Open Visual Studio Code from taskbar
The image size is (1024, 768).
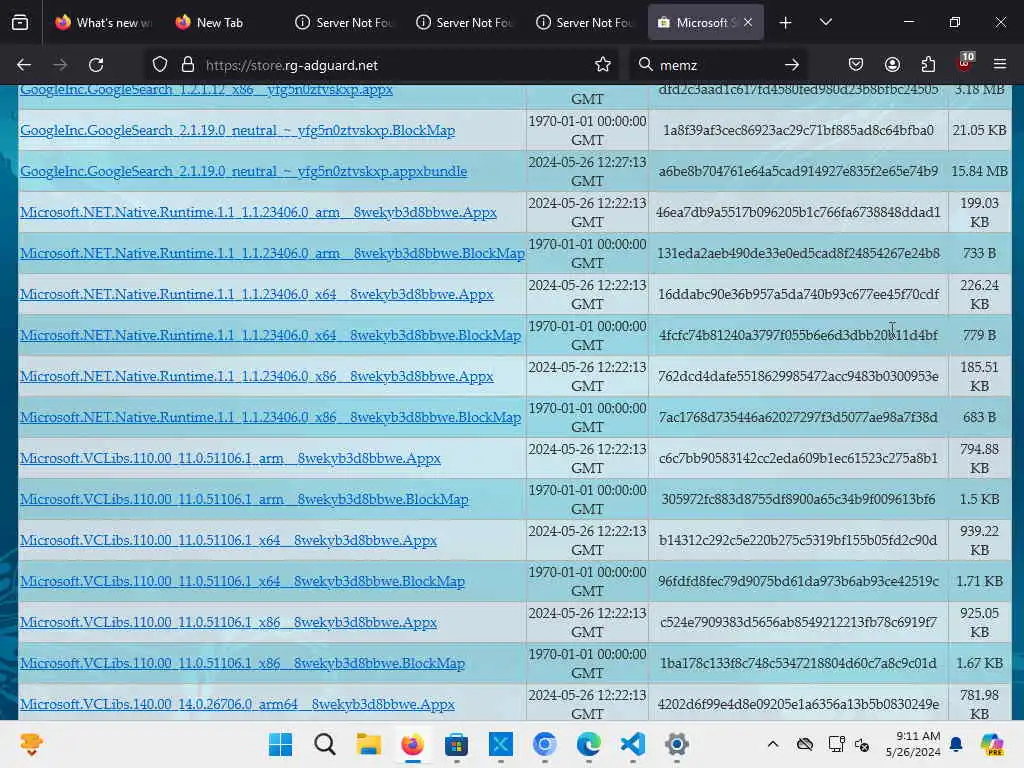(632, 744)
